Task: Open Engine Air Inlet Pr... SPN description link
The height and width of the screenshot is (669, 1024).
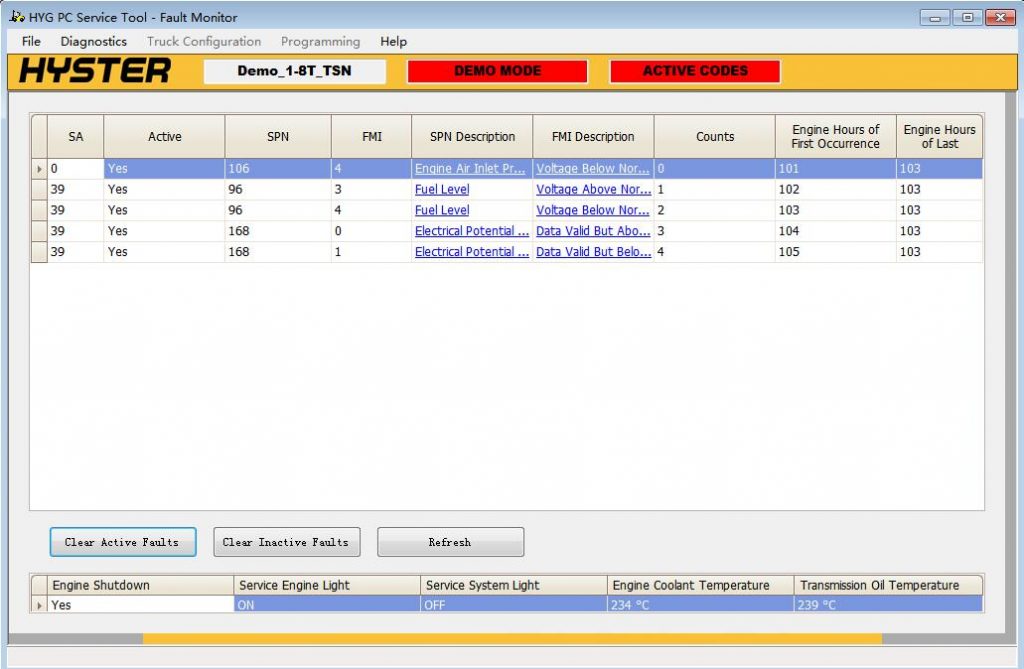Action: point(470,169)
